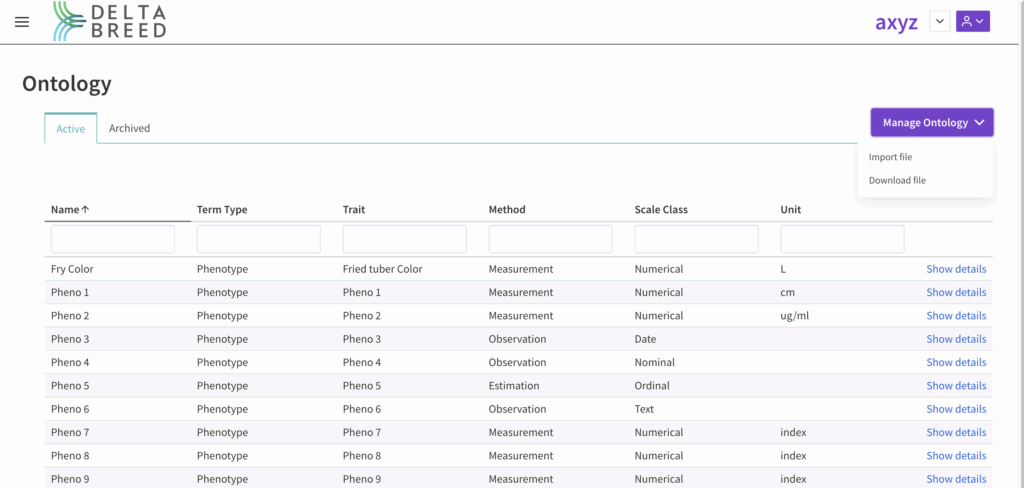Show details for Fry Color
This screenshot has width=1024, height=488.
pos(955,269)
